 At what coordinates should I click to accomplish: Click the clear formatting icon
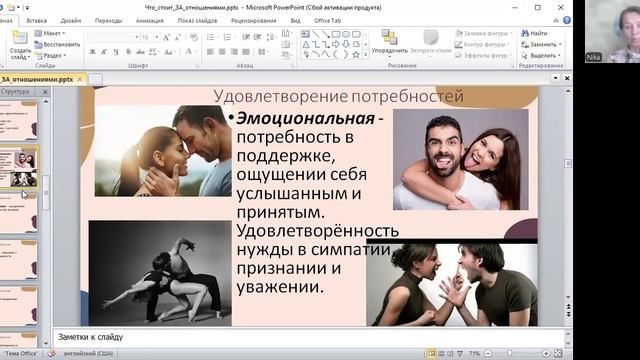coord(194,38)
